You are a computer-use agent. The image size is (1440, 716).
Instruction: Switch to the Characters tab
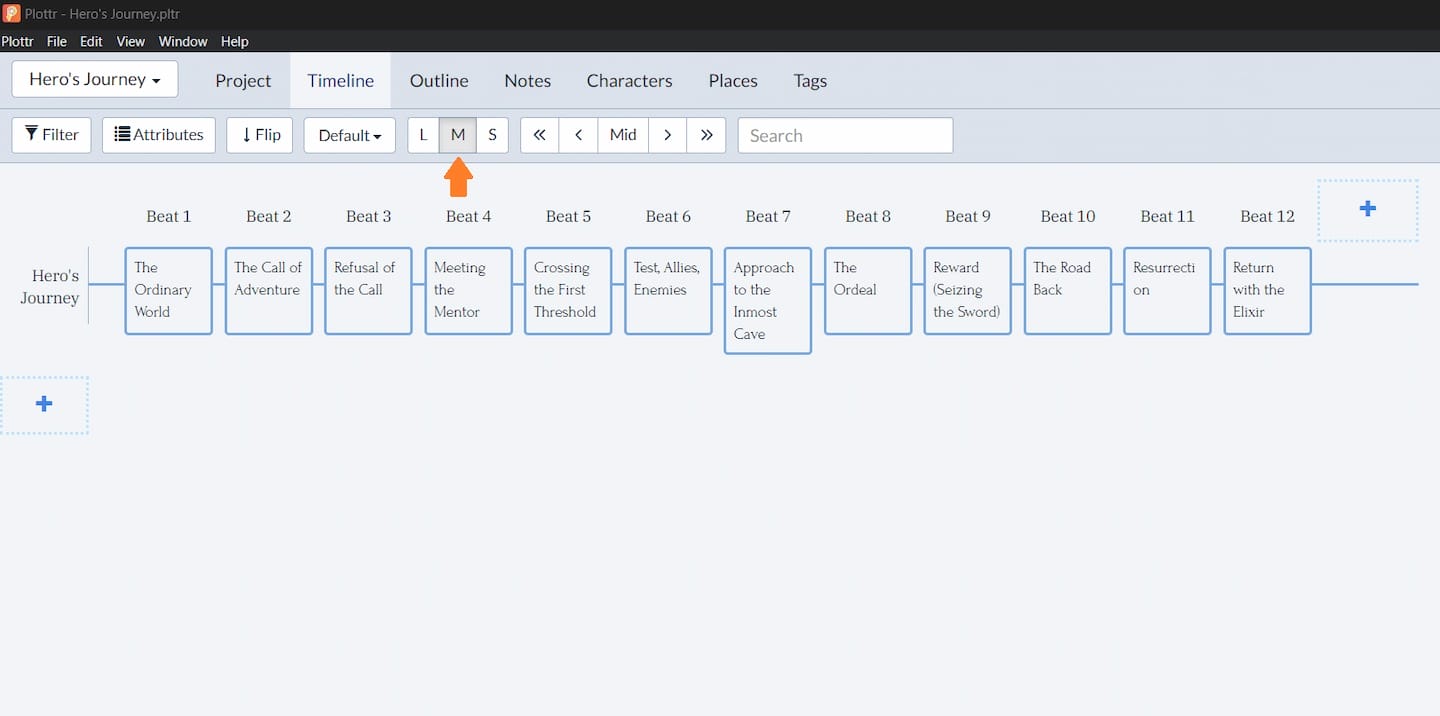pos(629,80)
